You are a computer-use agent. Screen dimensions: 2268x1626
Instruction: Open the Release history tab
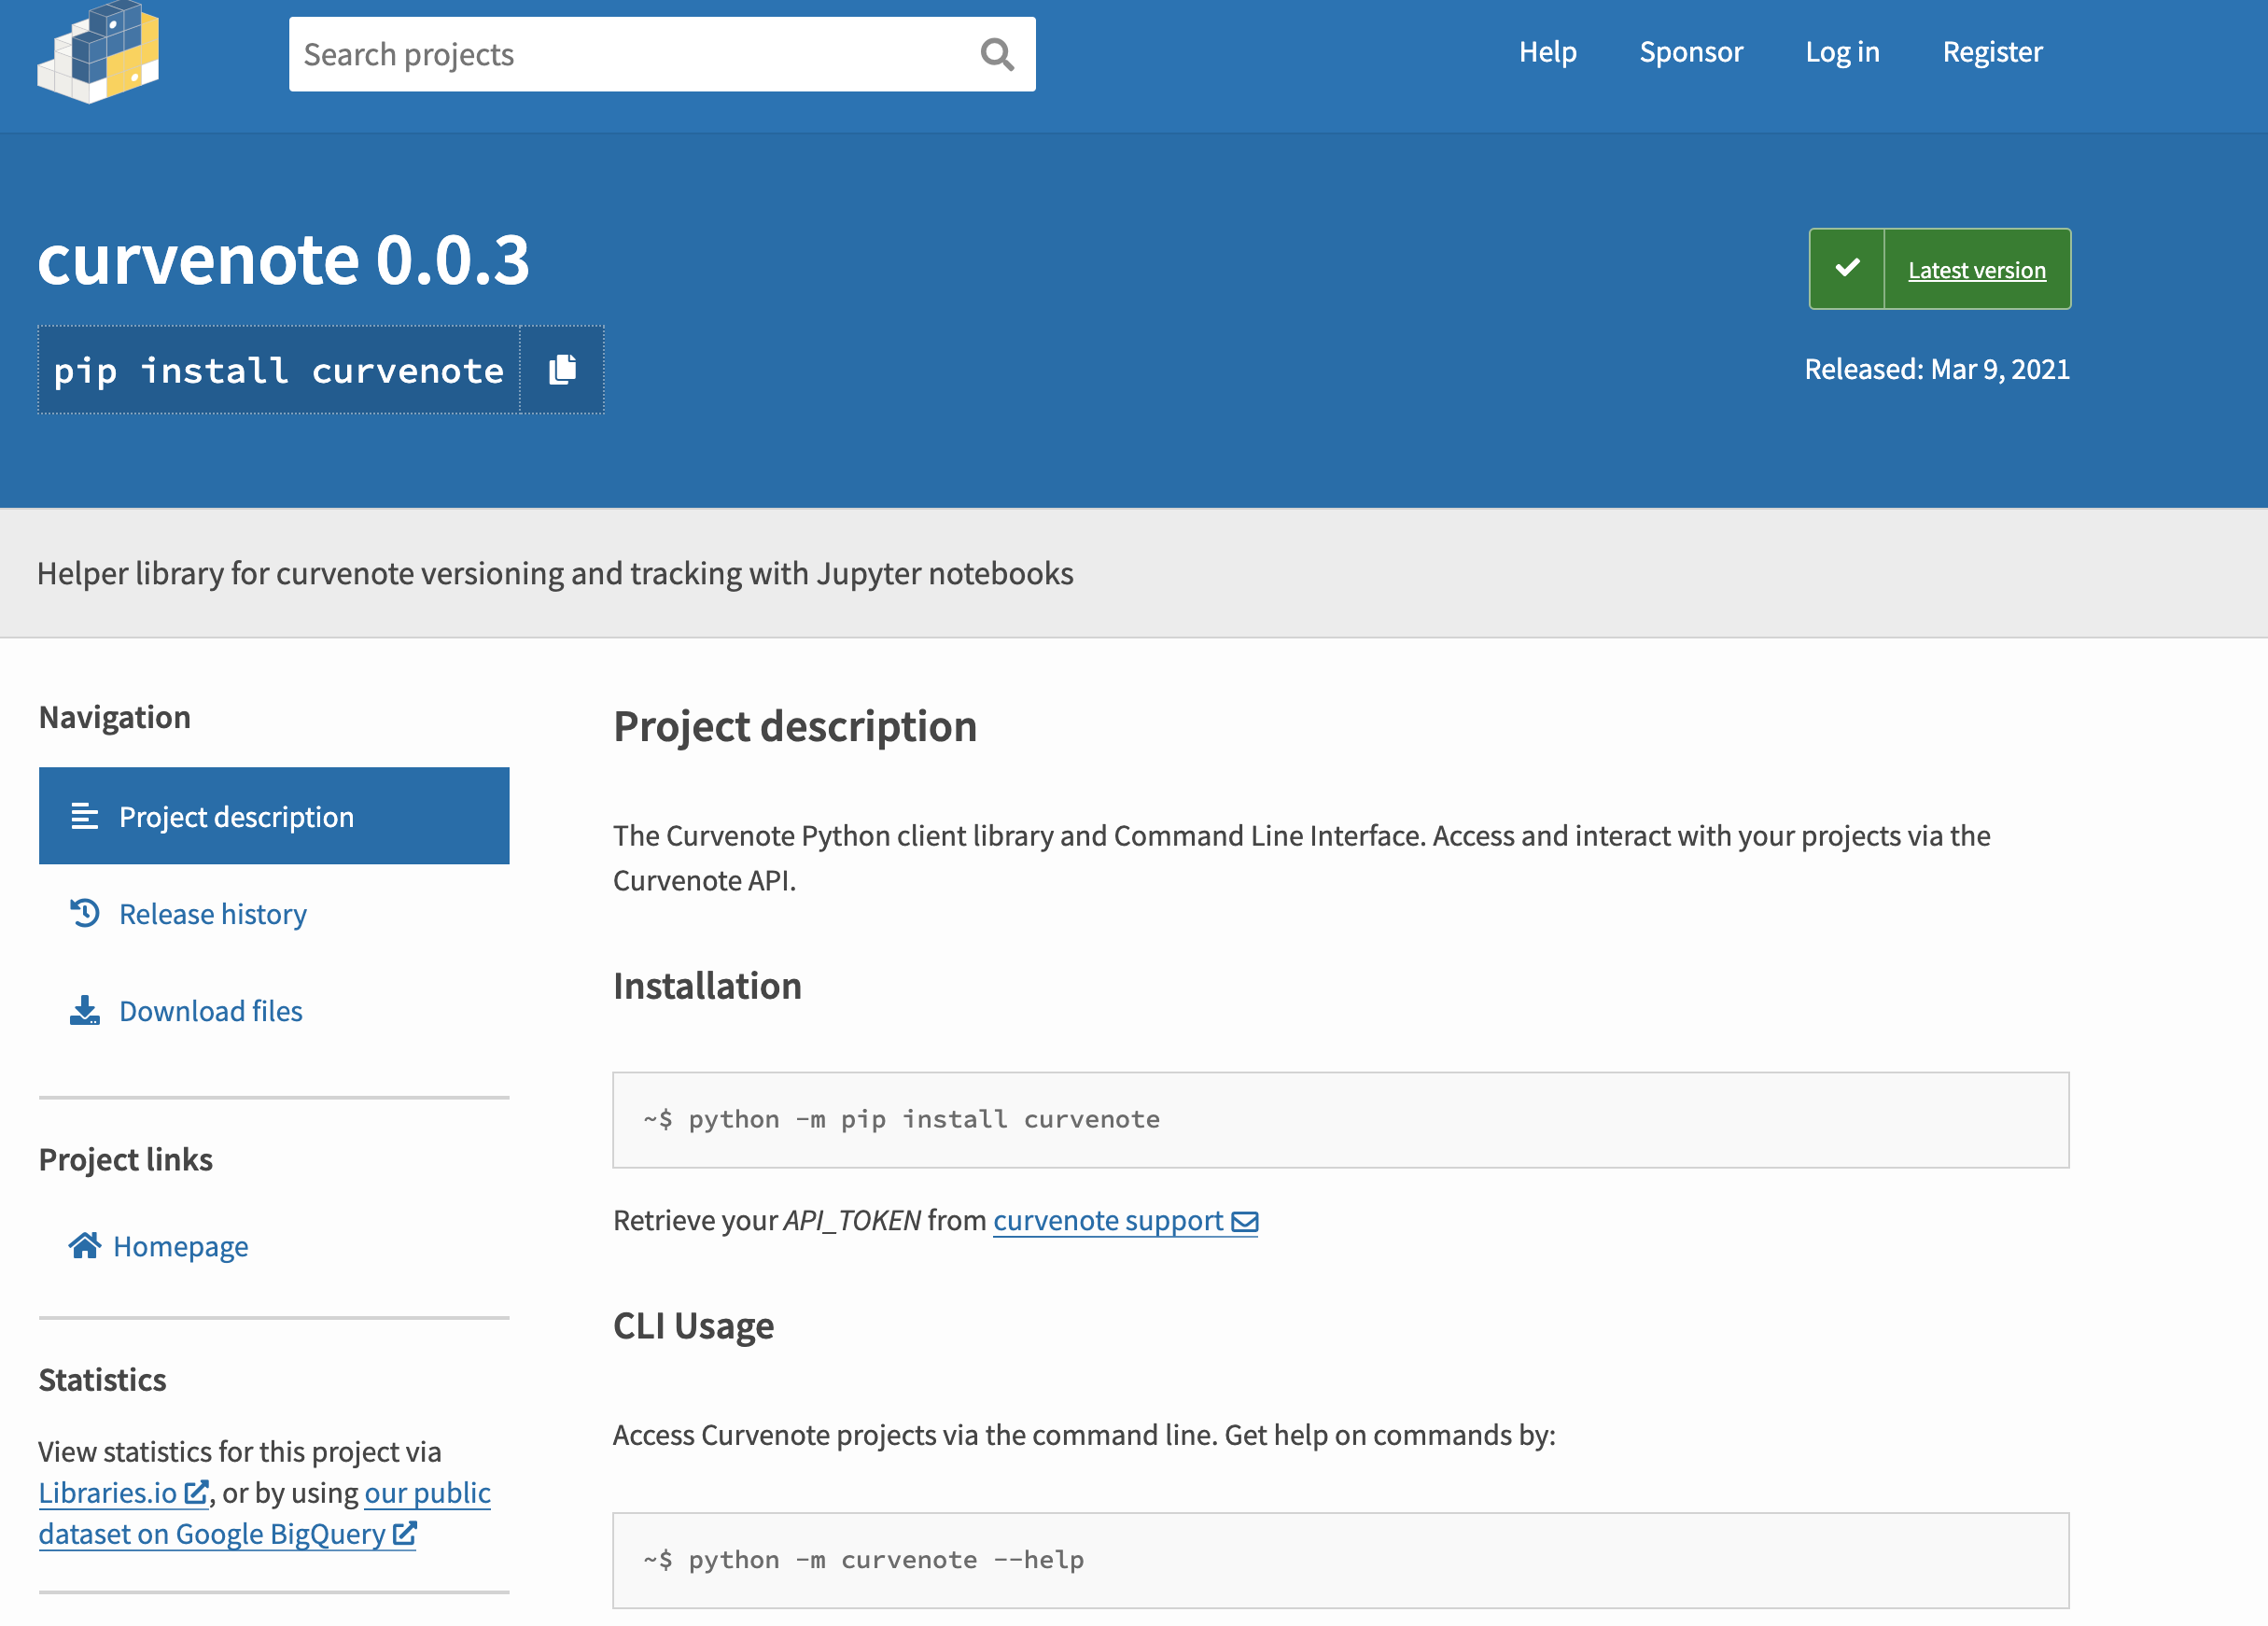pyautogui.click(x=274, y=913)
